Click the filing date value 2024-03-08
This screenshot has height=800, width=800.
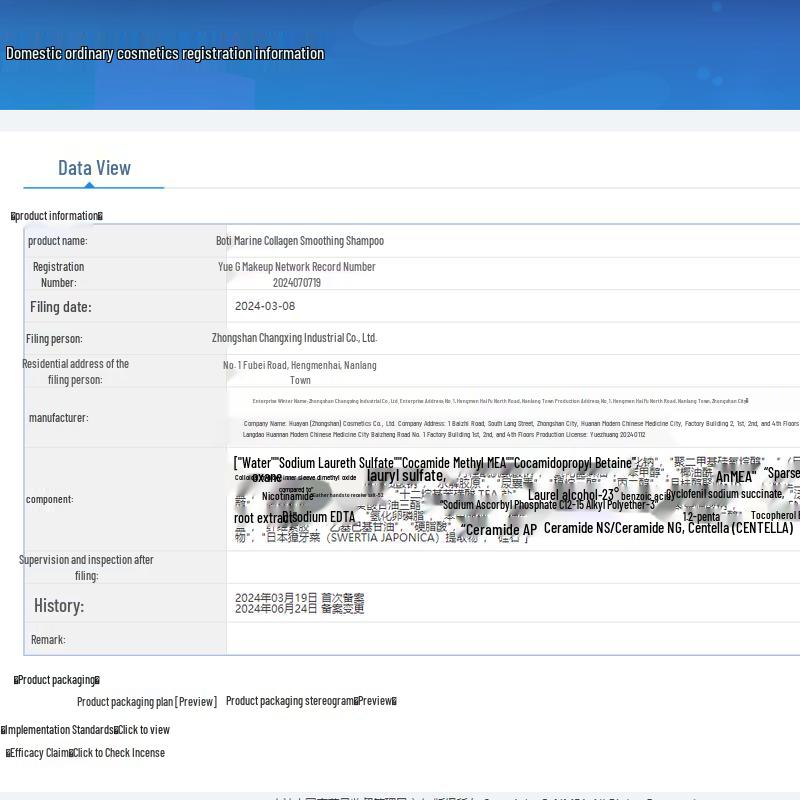[265, 307]
